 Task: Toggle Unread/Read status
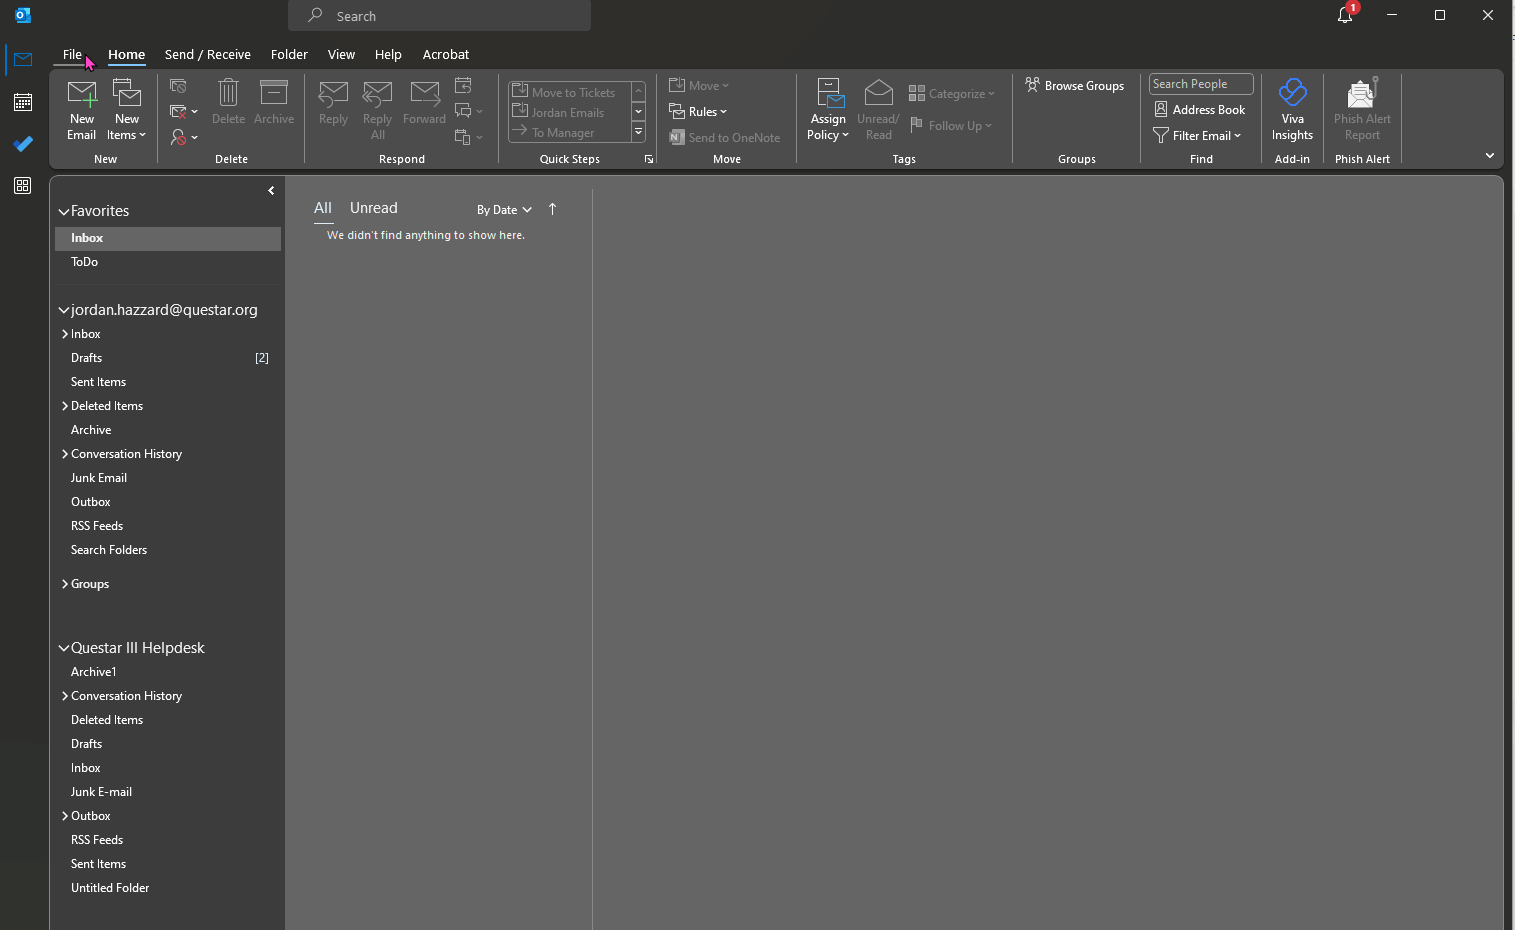pos(878,110)
